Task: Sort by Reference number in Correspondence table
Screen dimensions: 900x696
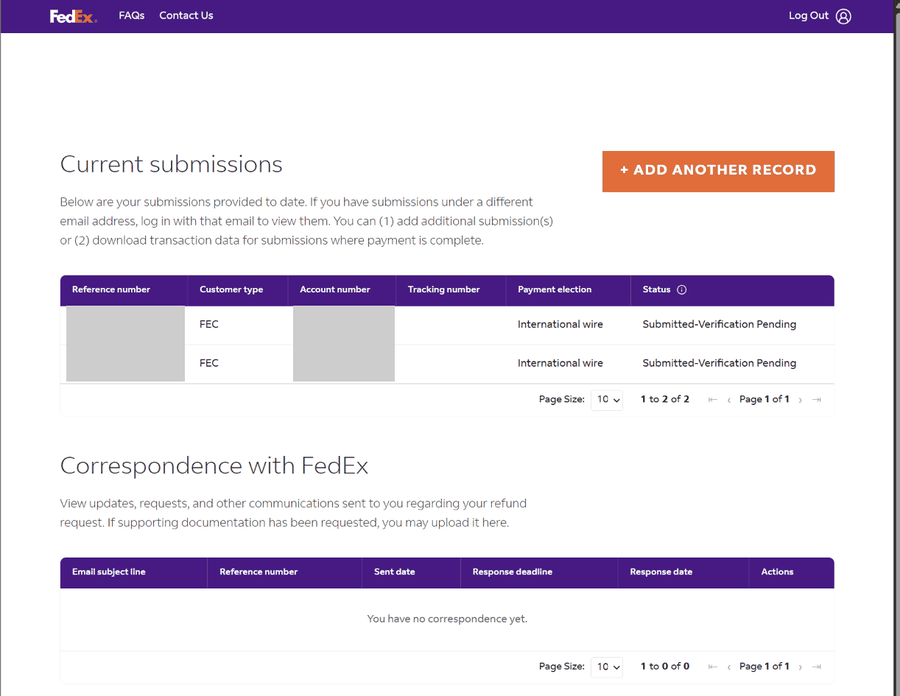Action: (258, 572)
